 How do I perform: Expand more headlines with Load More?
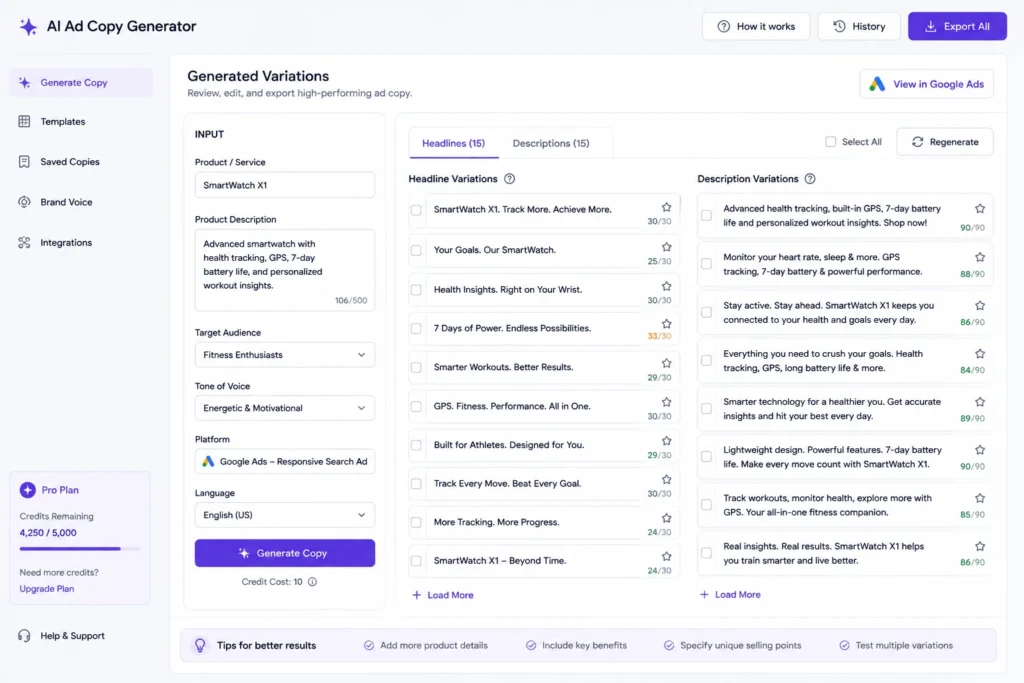(443, 596)
